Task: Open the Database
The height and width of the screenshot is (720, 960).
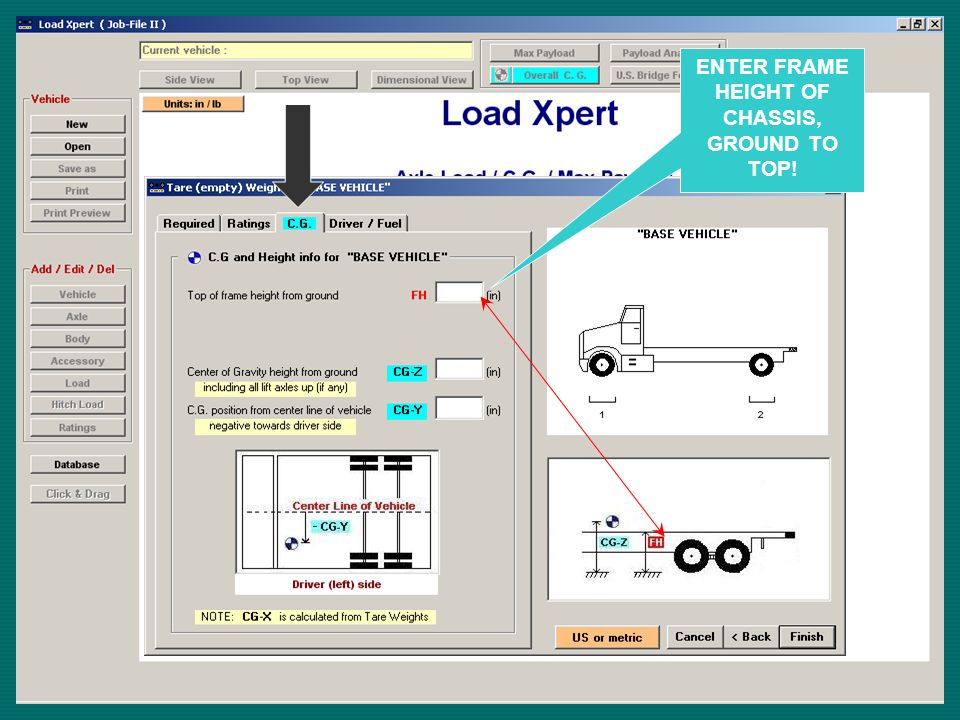Action: tap(77, 465)
